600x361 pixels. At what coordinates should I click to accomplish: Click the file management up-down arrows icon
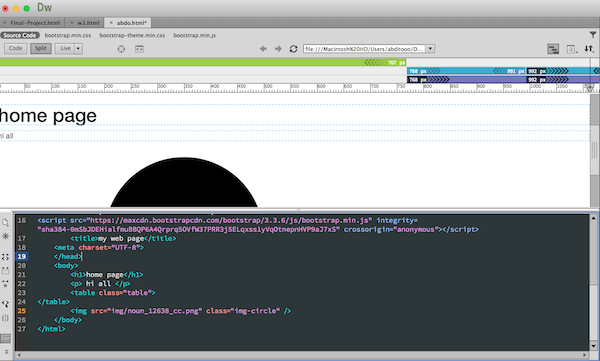[x=589, y=49]
